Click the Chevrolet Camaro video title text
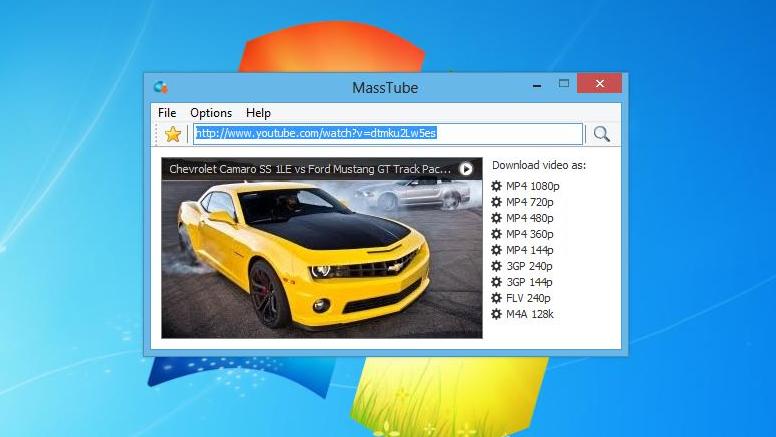The image size is (776, 437). point(310,169)
